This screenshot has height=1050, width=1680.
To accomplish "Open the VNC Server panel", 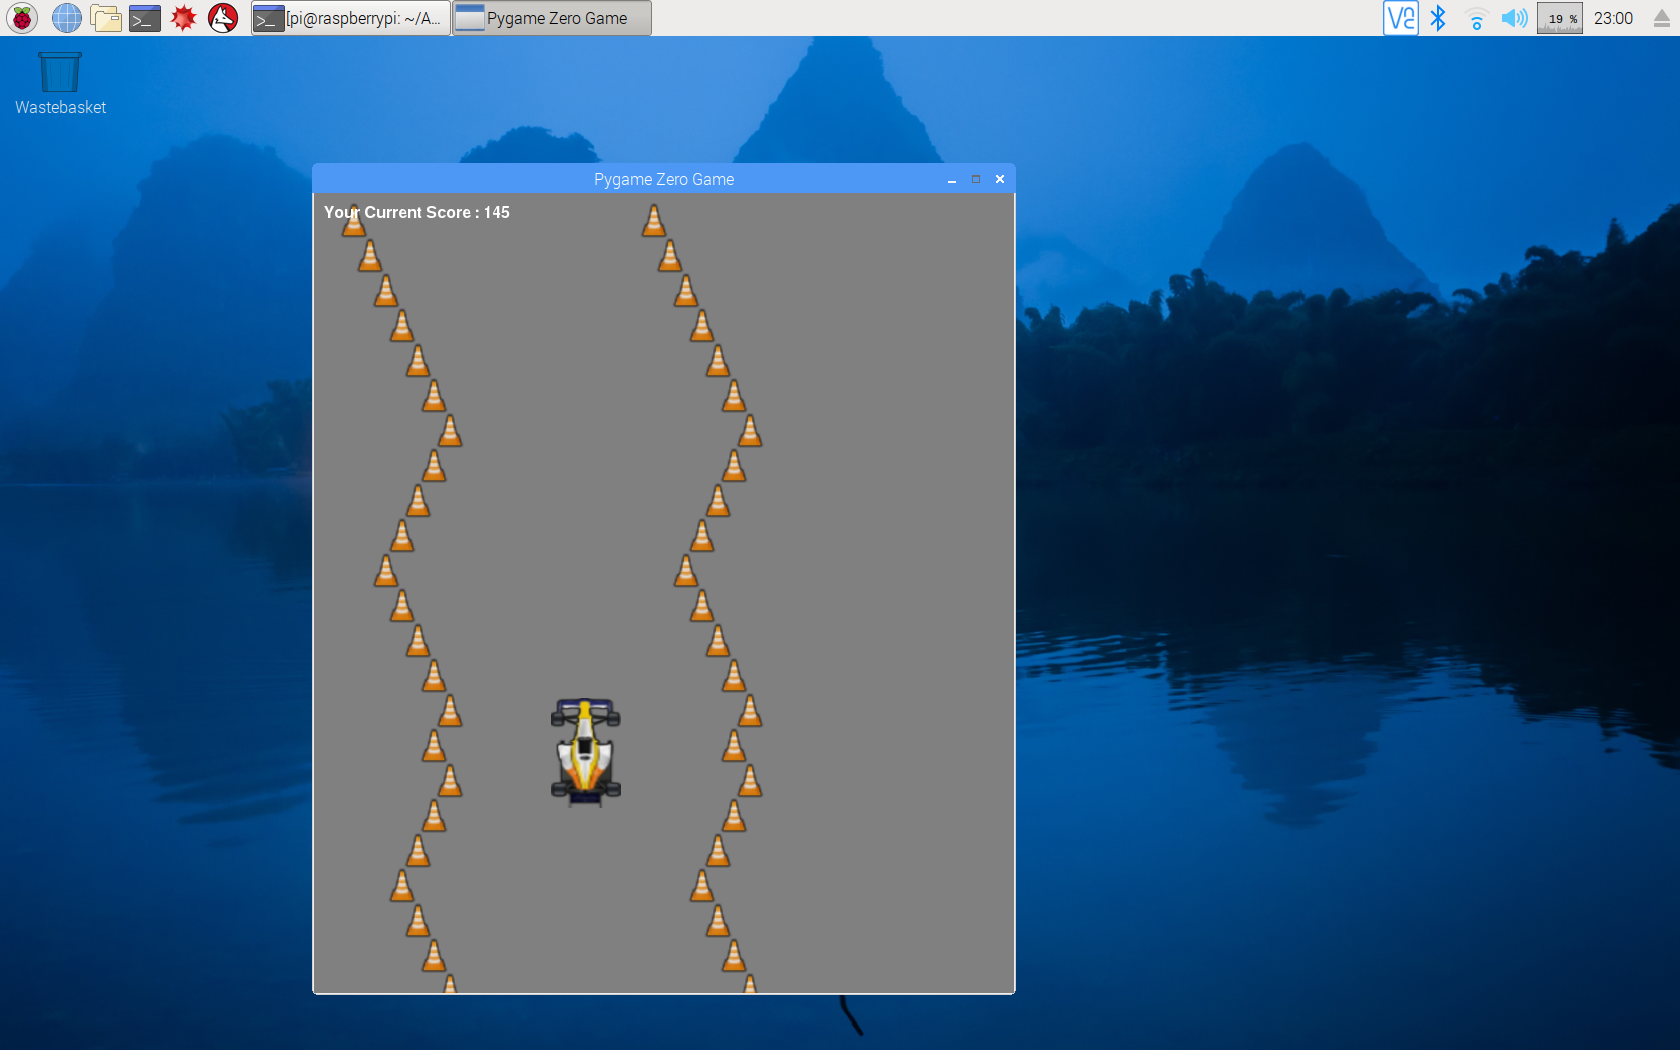I will 1400,17.
